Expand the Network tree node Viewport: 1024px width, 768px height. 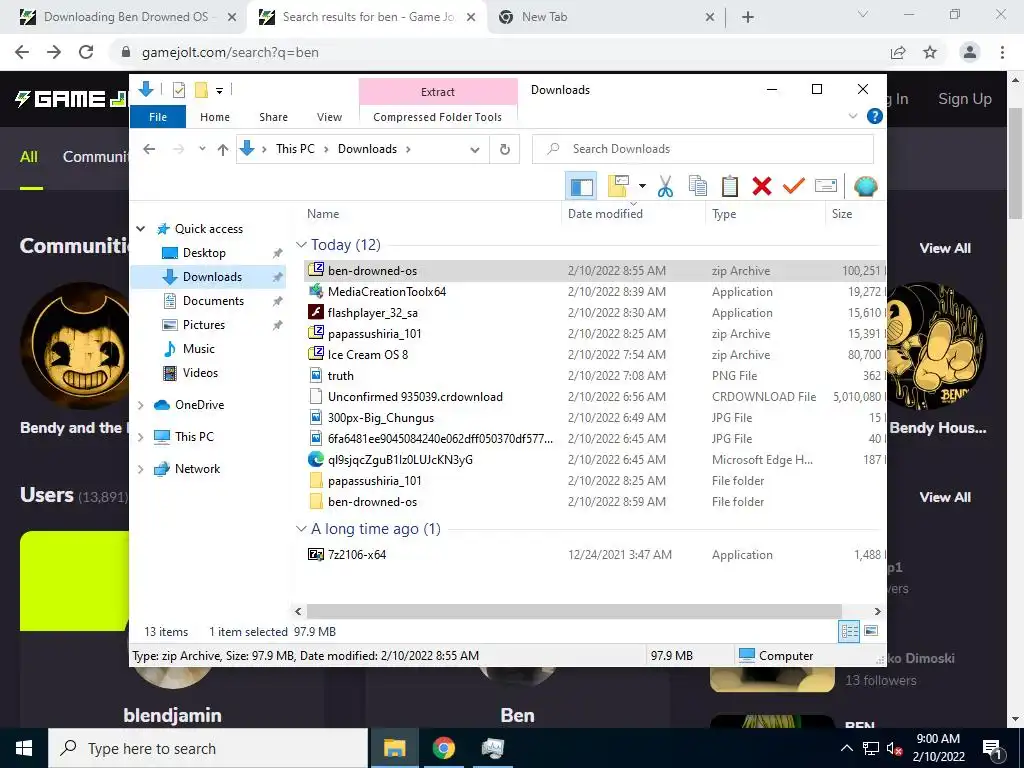point(140,469)
